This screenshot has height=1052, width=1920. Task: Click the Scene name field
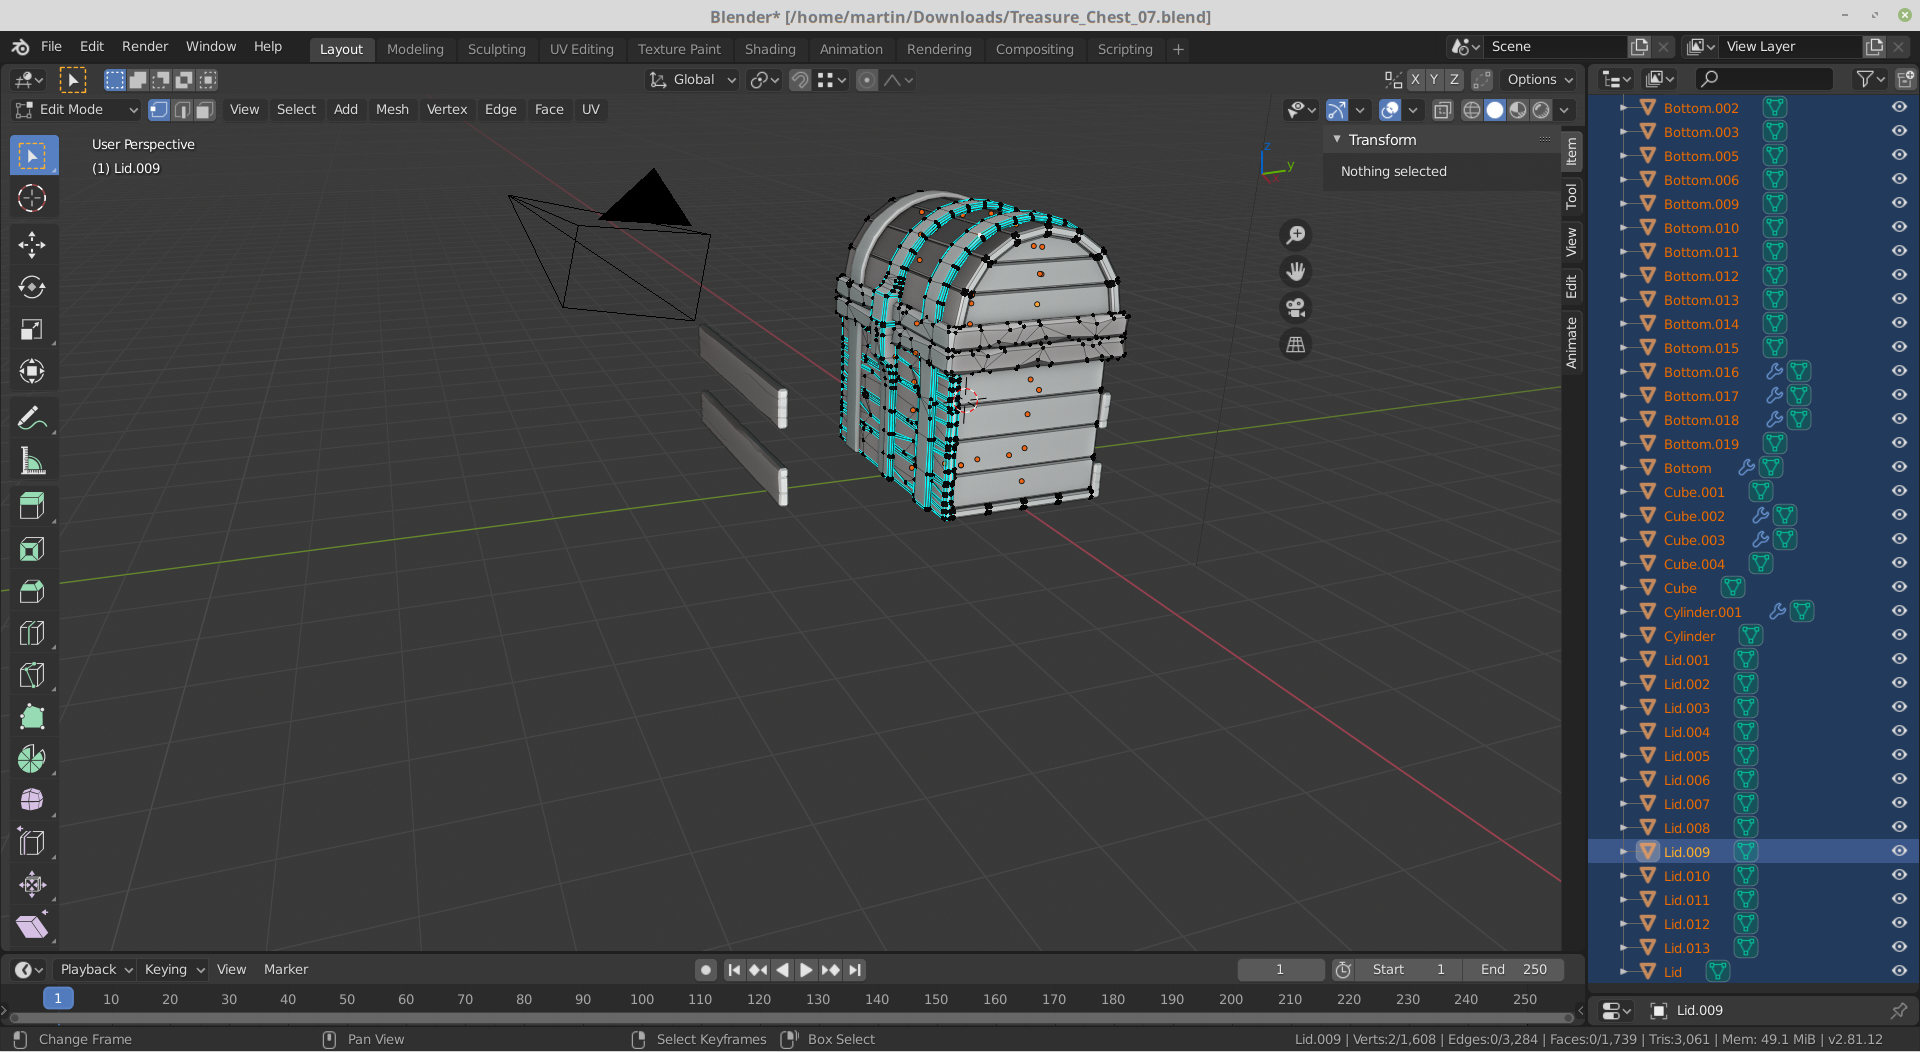click(1554, 47)
